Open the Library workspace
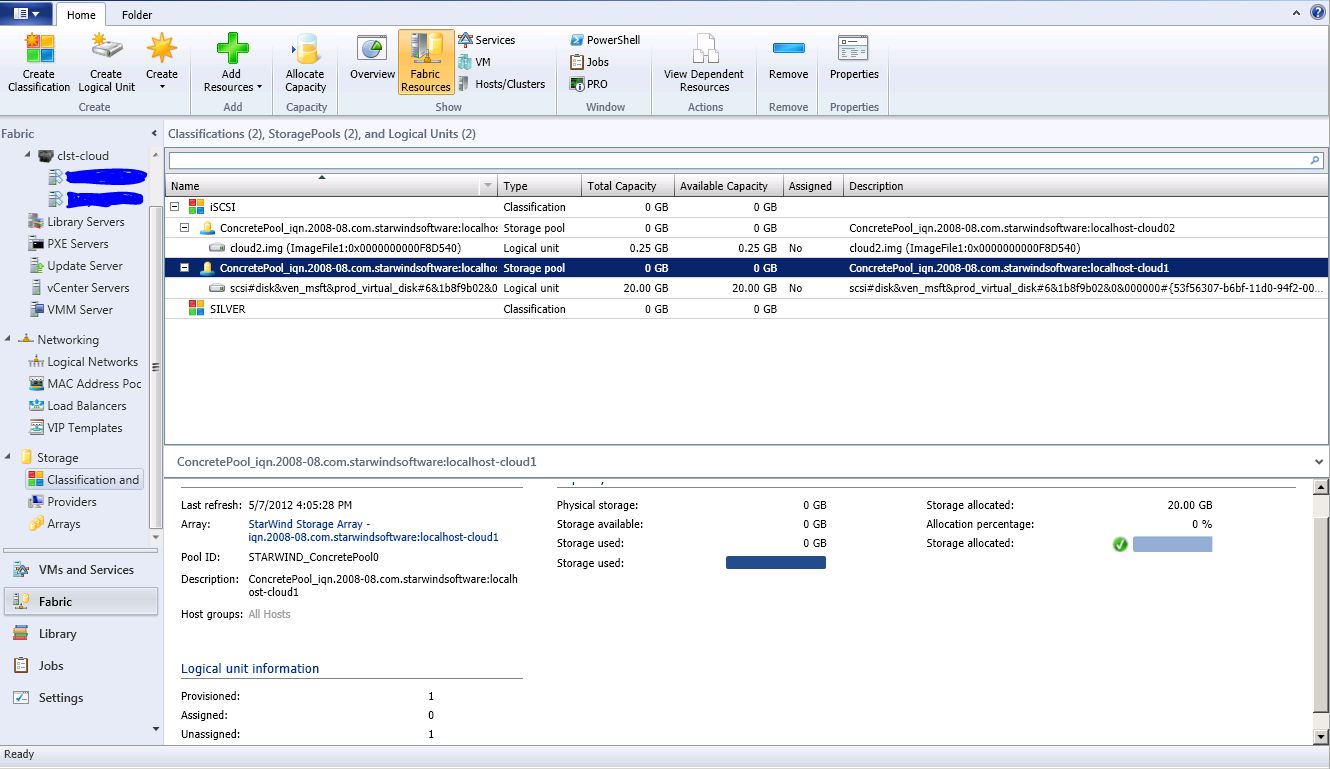The height and width of the screenshot is (769, 1330). (80, 634)
